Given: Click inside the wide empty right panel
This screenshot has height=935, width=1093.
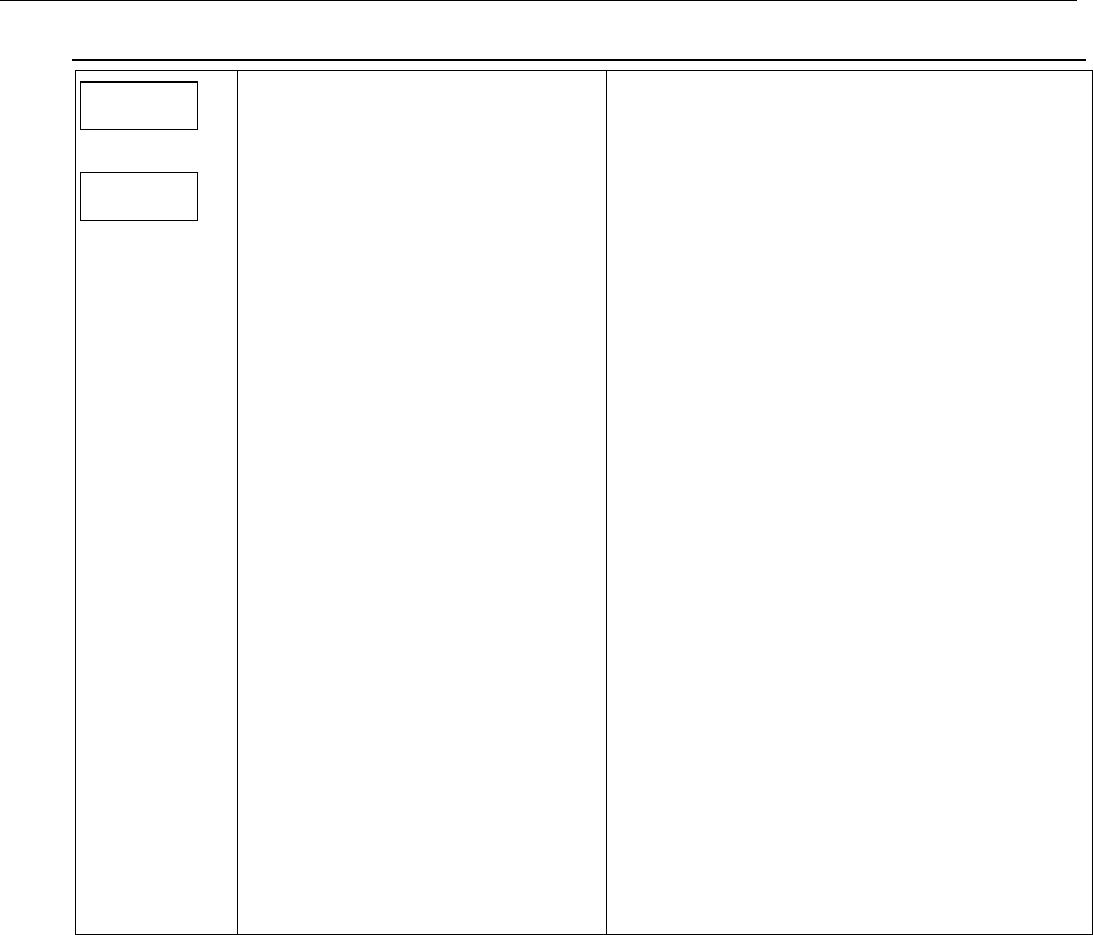Looking at the screenshot, I should click(x=849, y=502).
